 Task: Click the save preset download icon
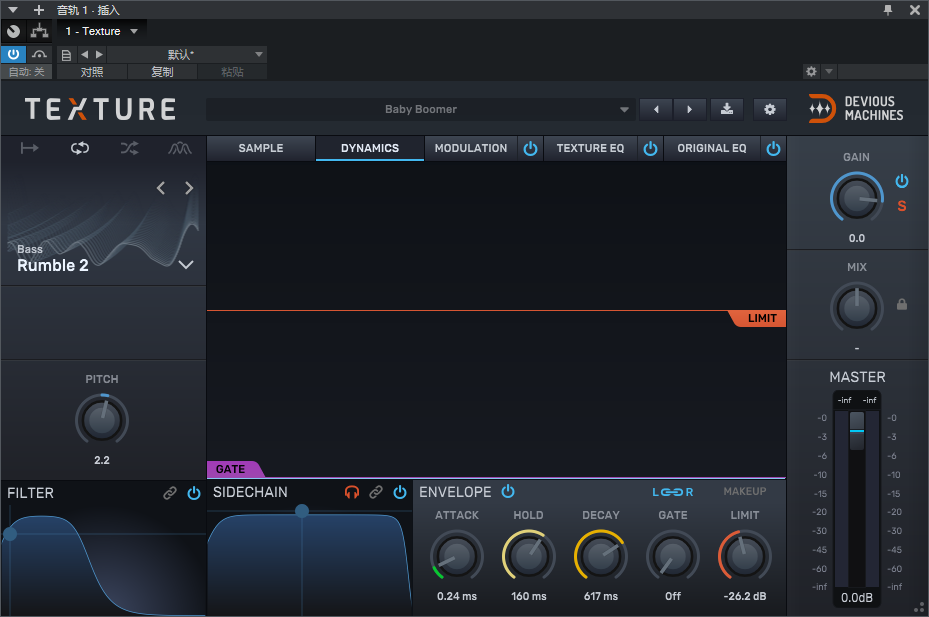point(726,109)
